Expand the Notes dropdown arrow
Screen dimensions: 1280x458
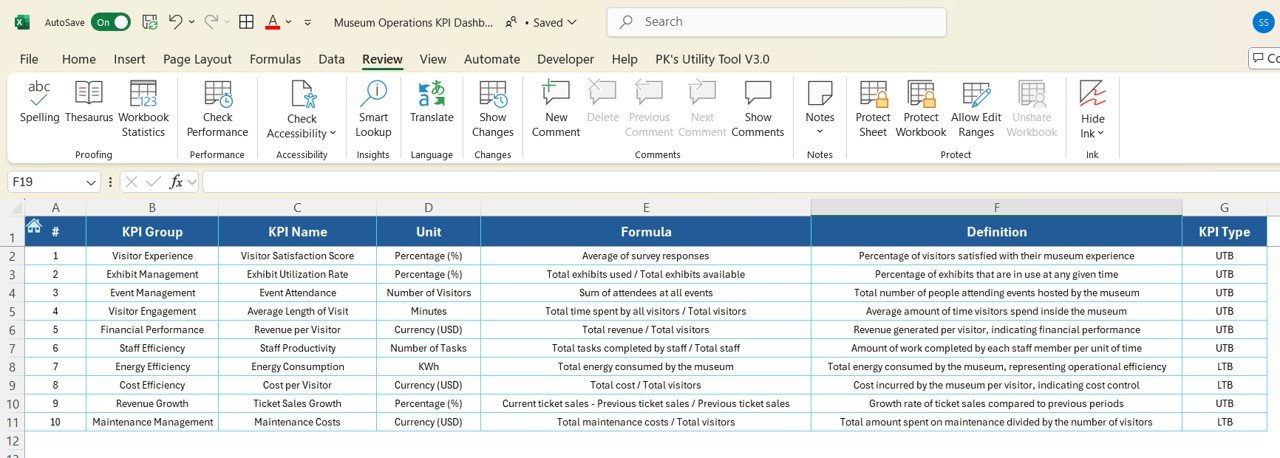pyautogui.click(x=820, y=133)
